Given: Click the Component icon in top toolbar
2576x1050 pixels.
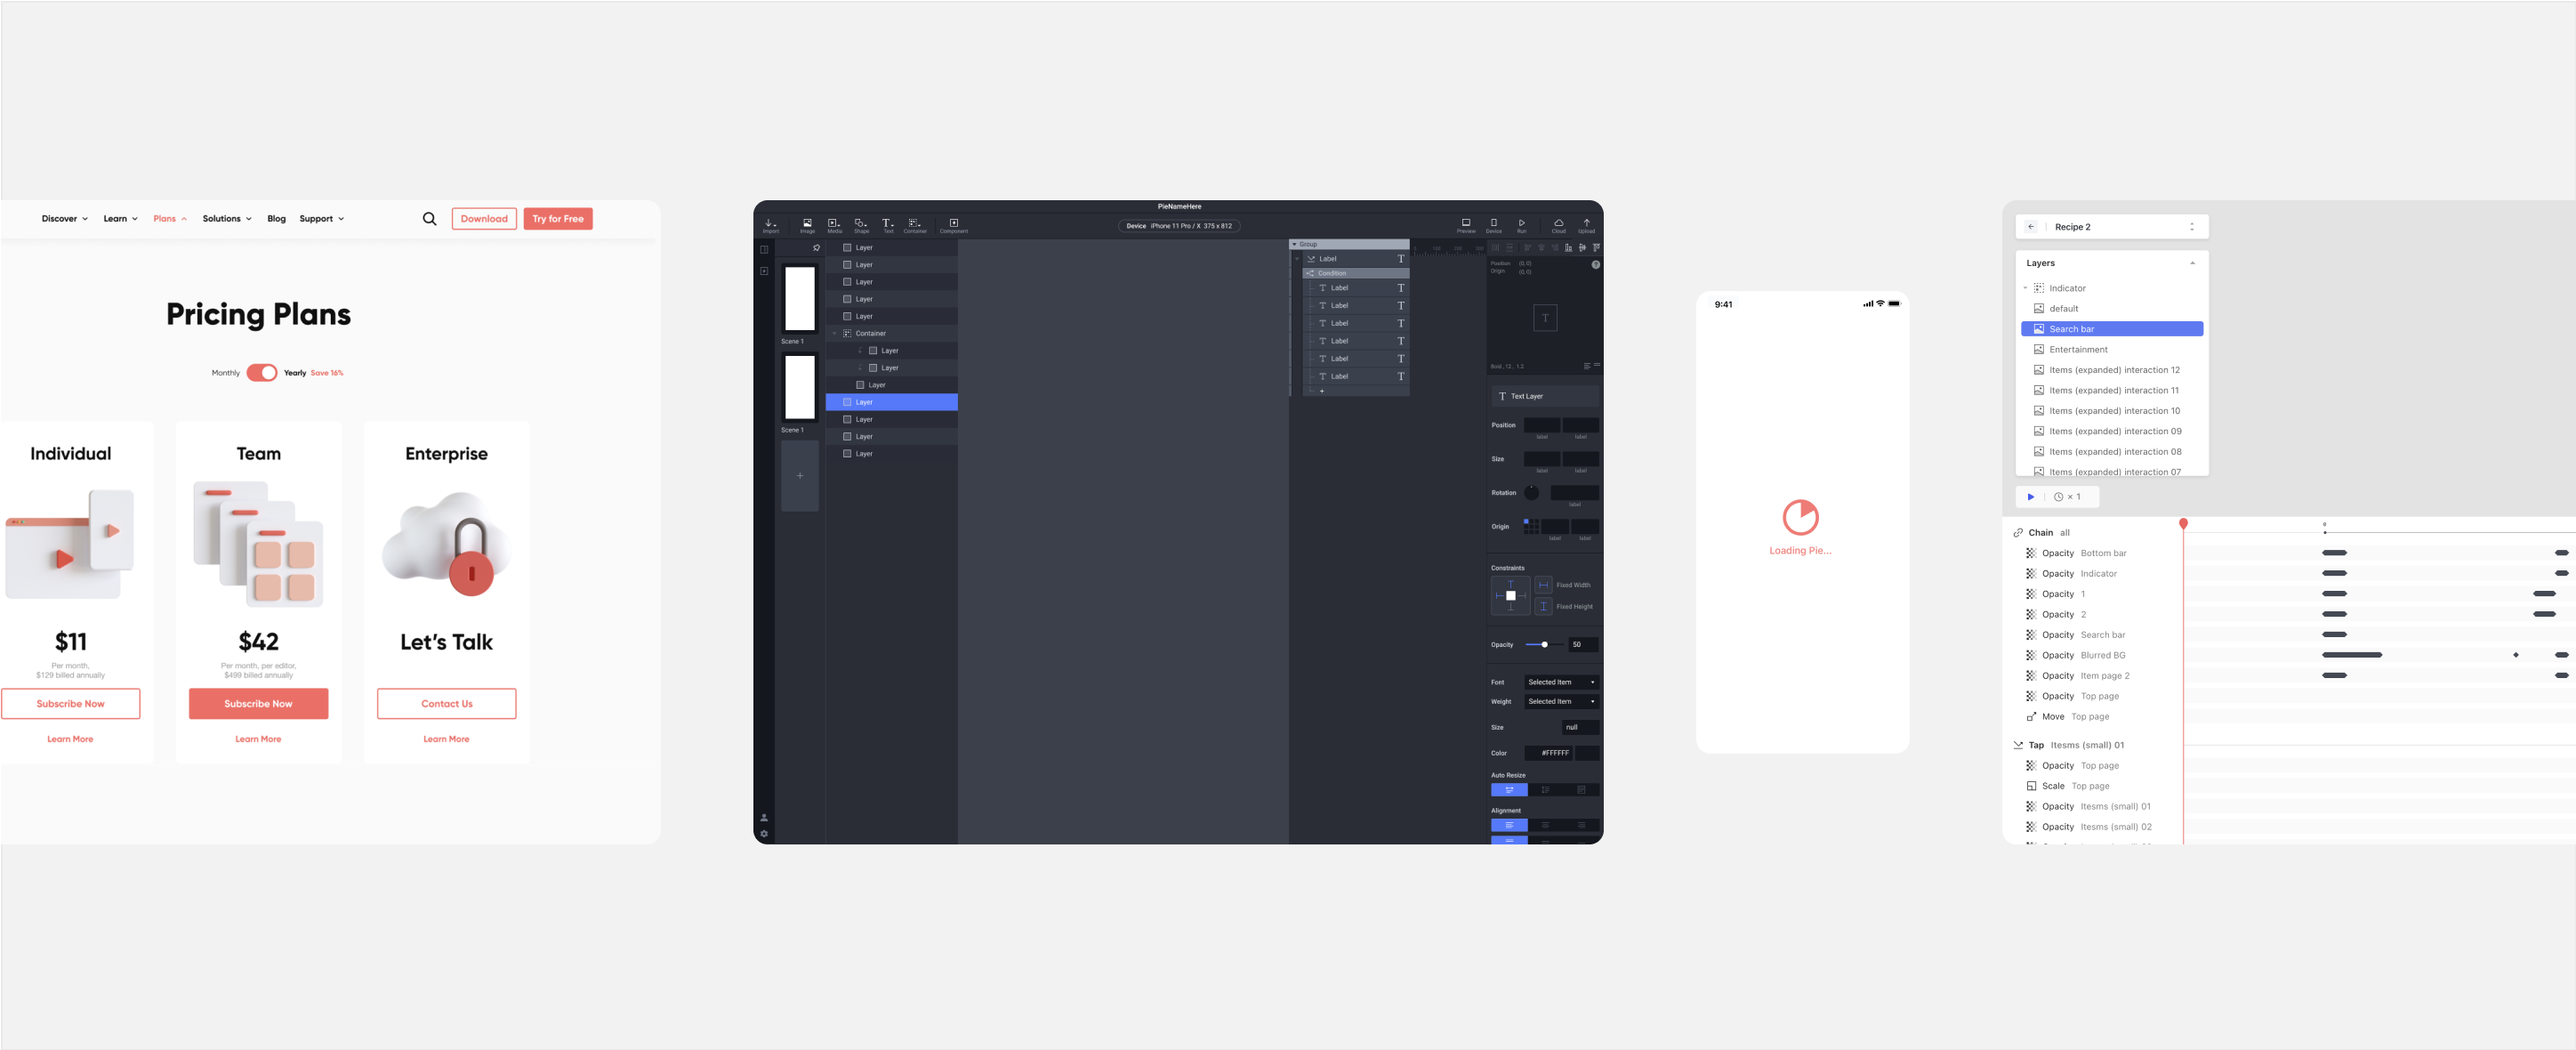Looking at the screenshot, I should point(953,223).
